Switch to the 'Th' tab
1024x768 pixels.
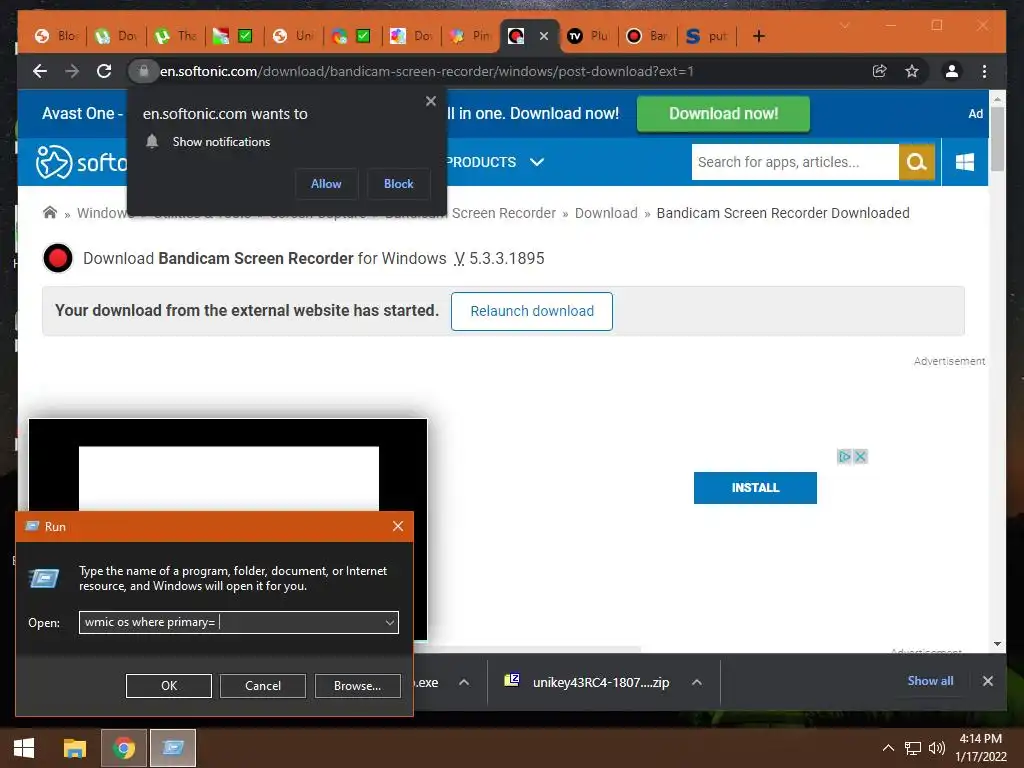click(x=176, y=36)
